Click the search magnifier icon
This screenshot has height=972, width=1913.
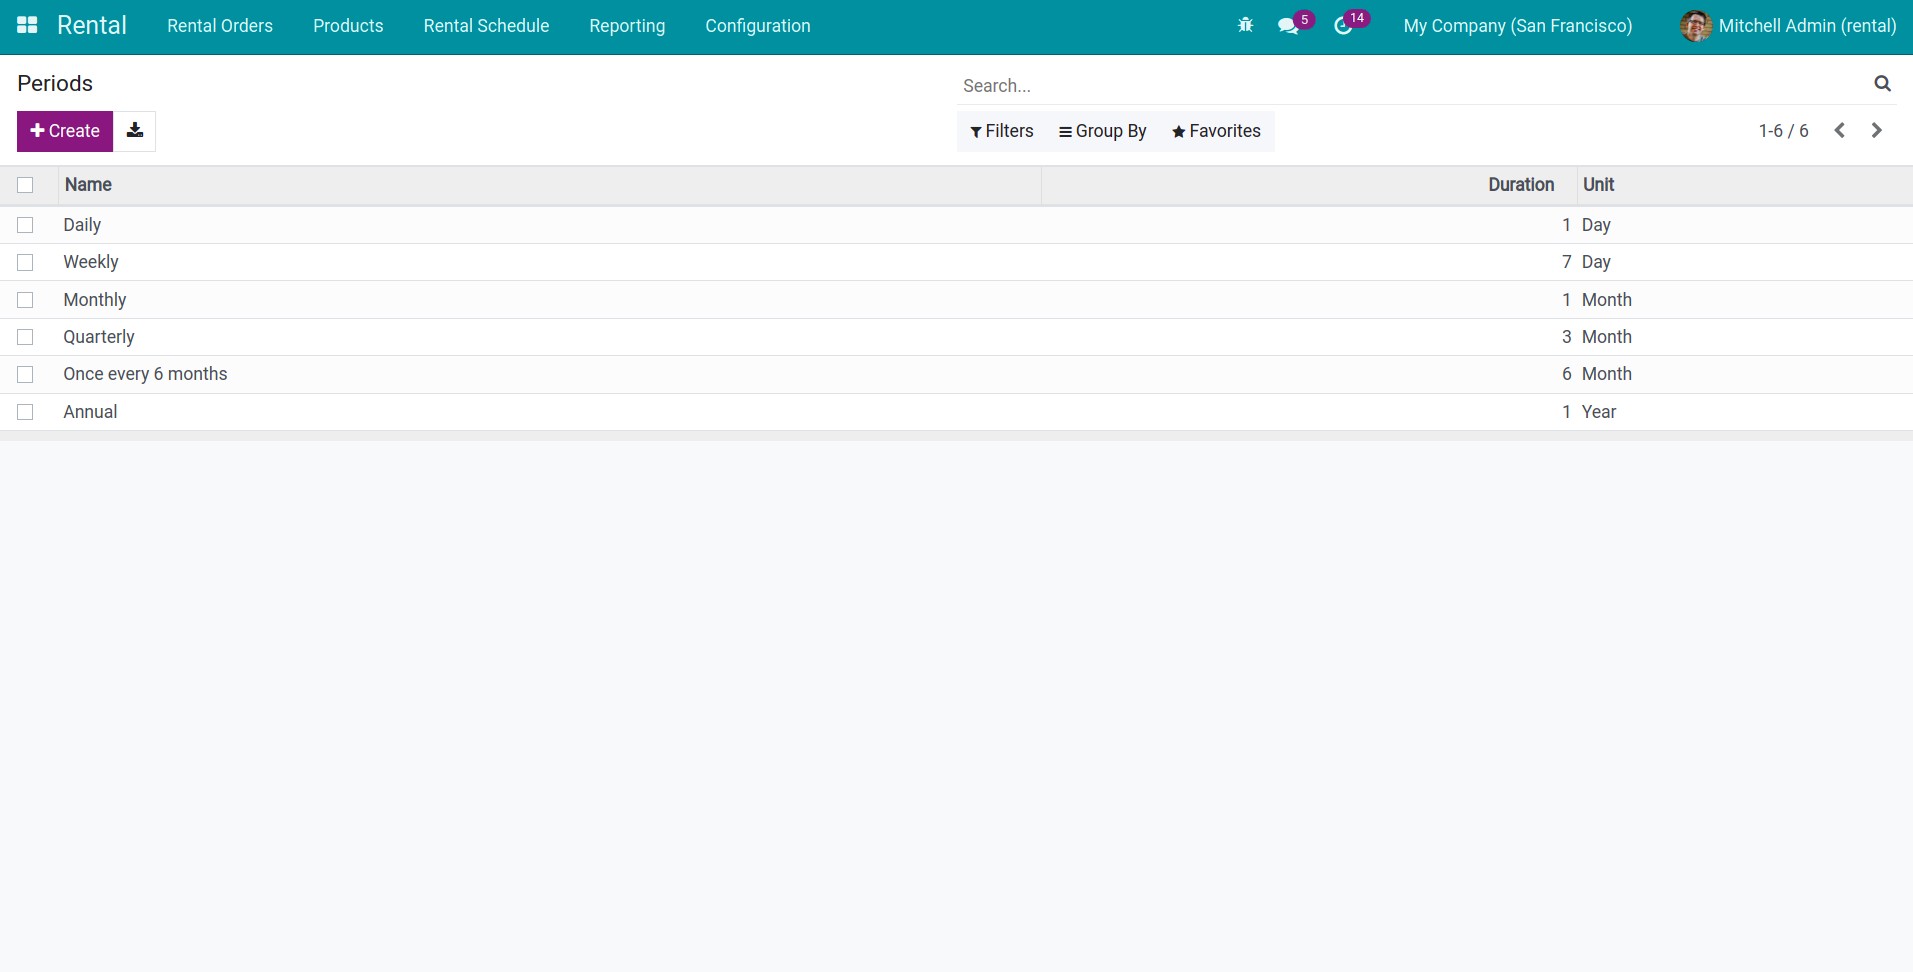[x=1882, y=82]
